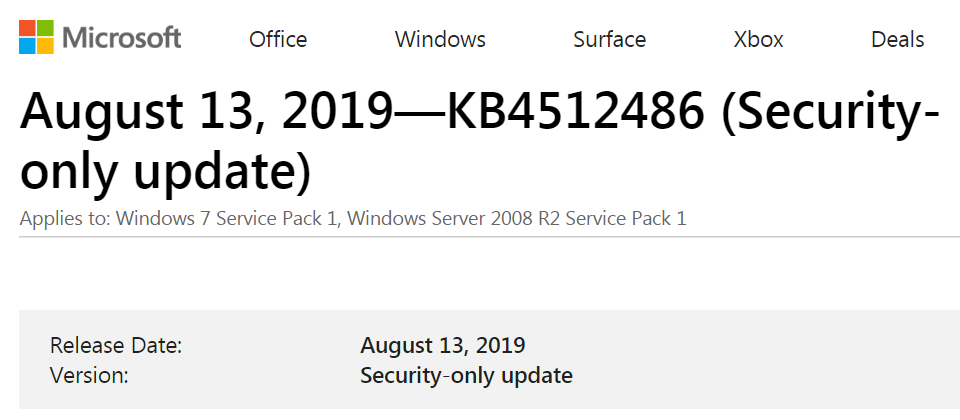This screenshot has height=420, width=960.
Task: Click the bold "Security-only update" version value
Action: [x=466, y=375]
